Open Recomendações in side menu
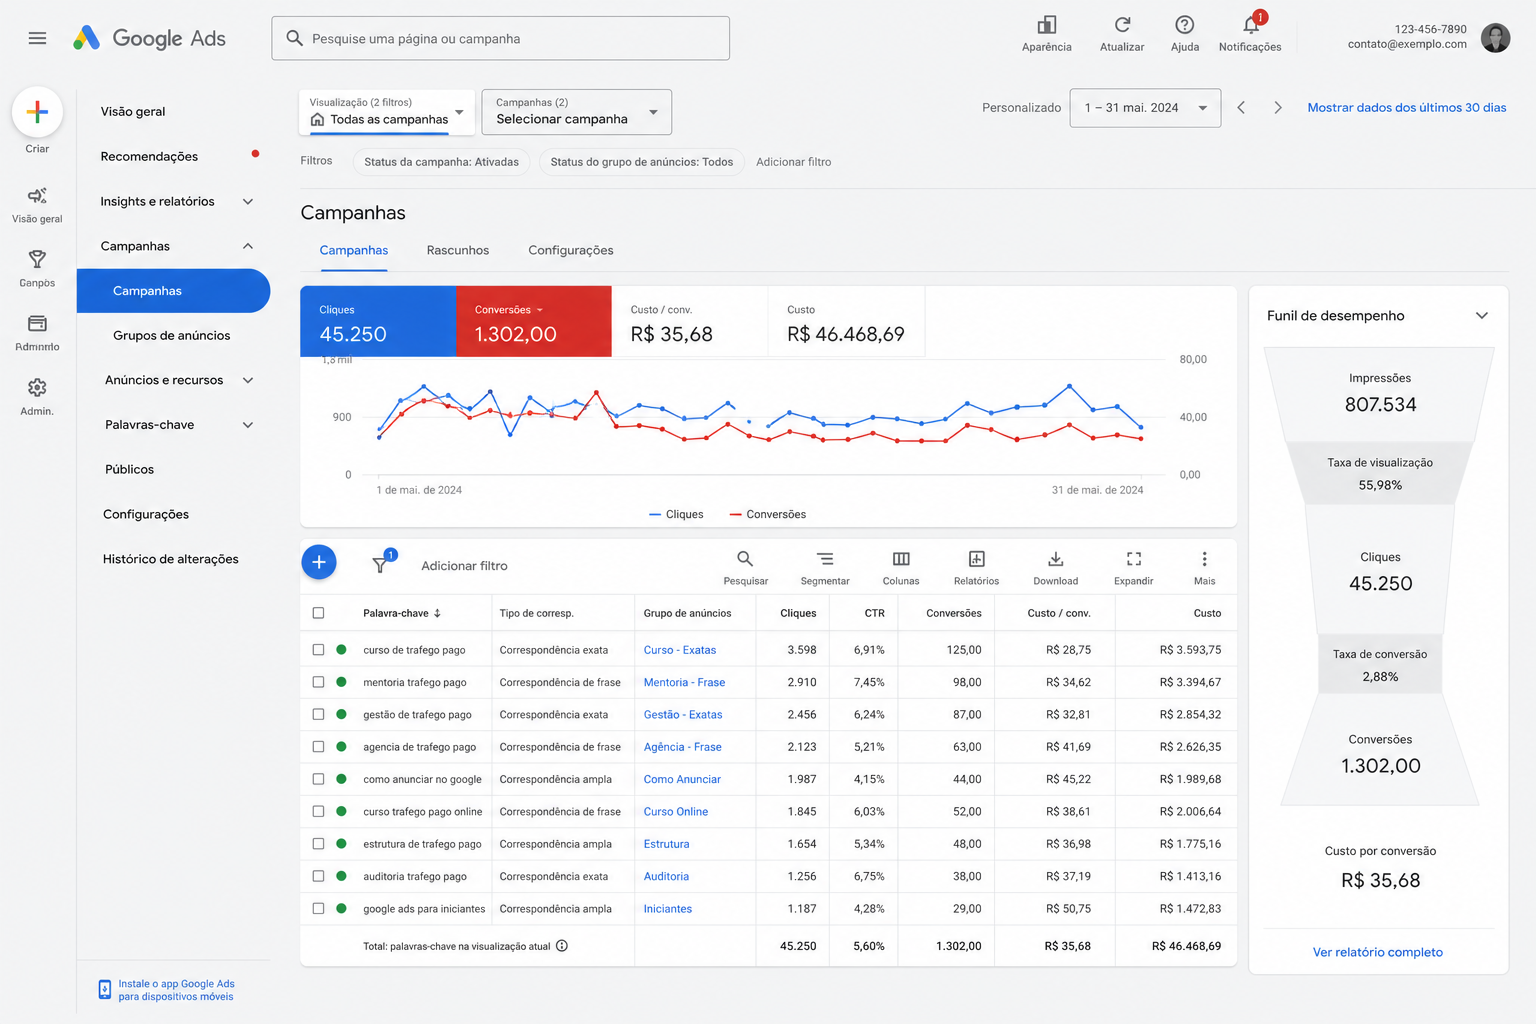 coord(149,156)
